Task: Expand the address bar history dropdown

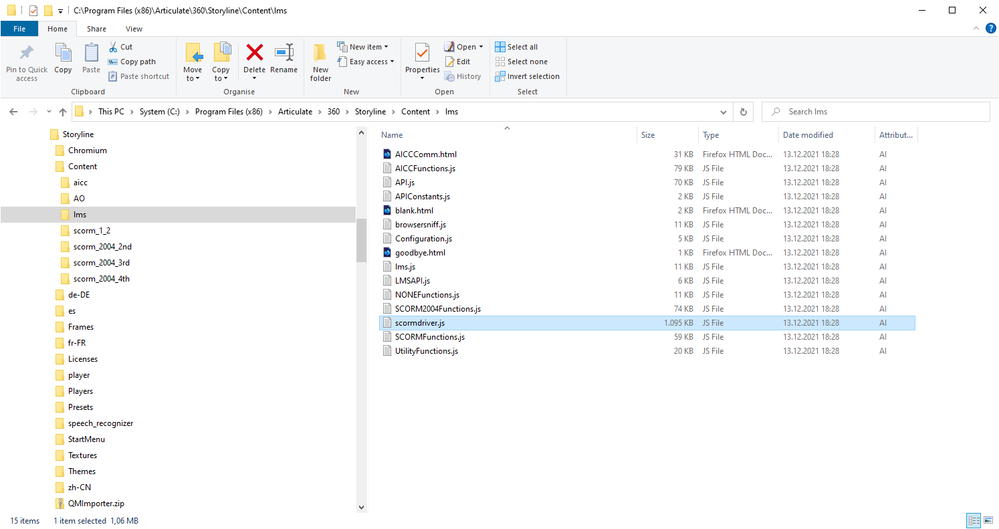Action: [x=722, y=112]
